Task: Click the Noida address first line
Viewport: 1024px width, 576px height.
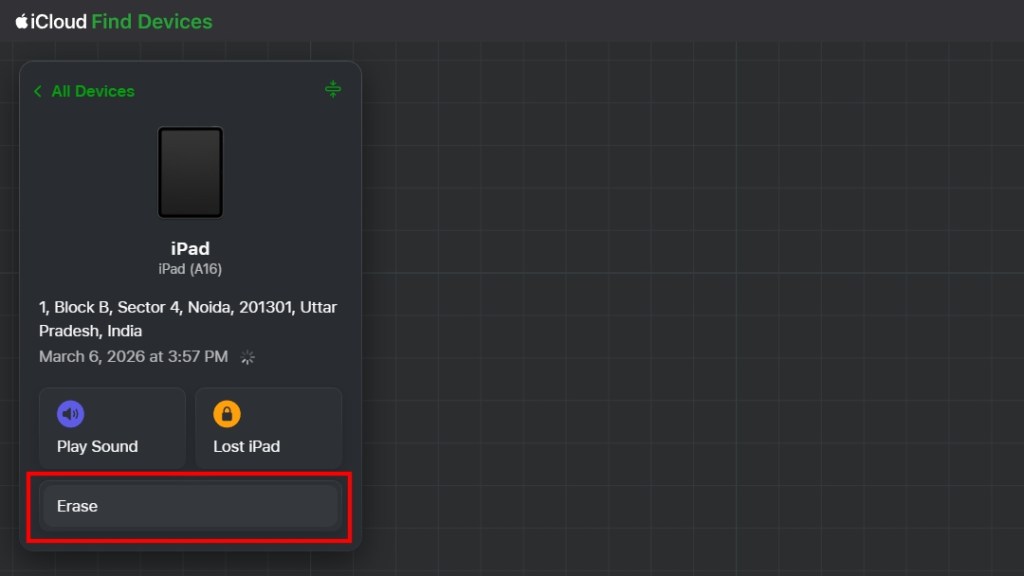Action: [x=188, y=307]
